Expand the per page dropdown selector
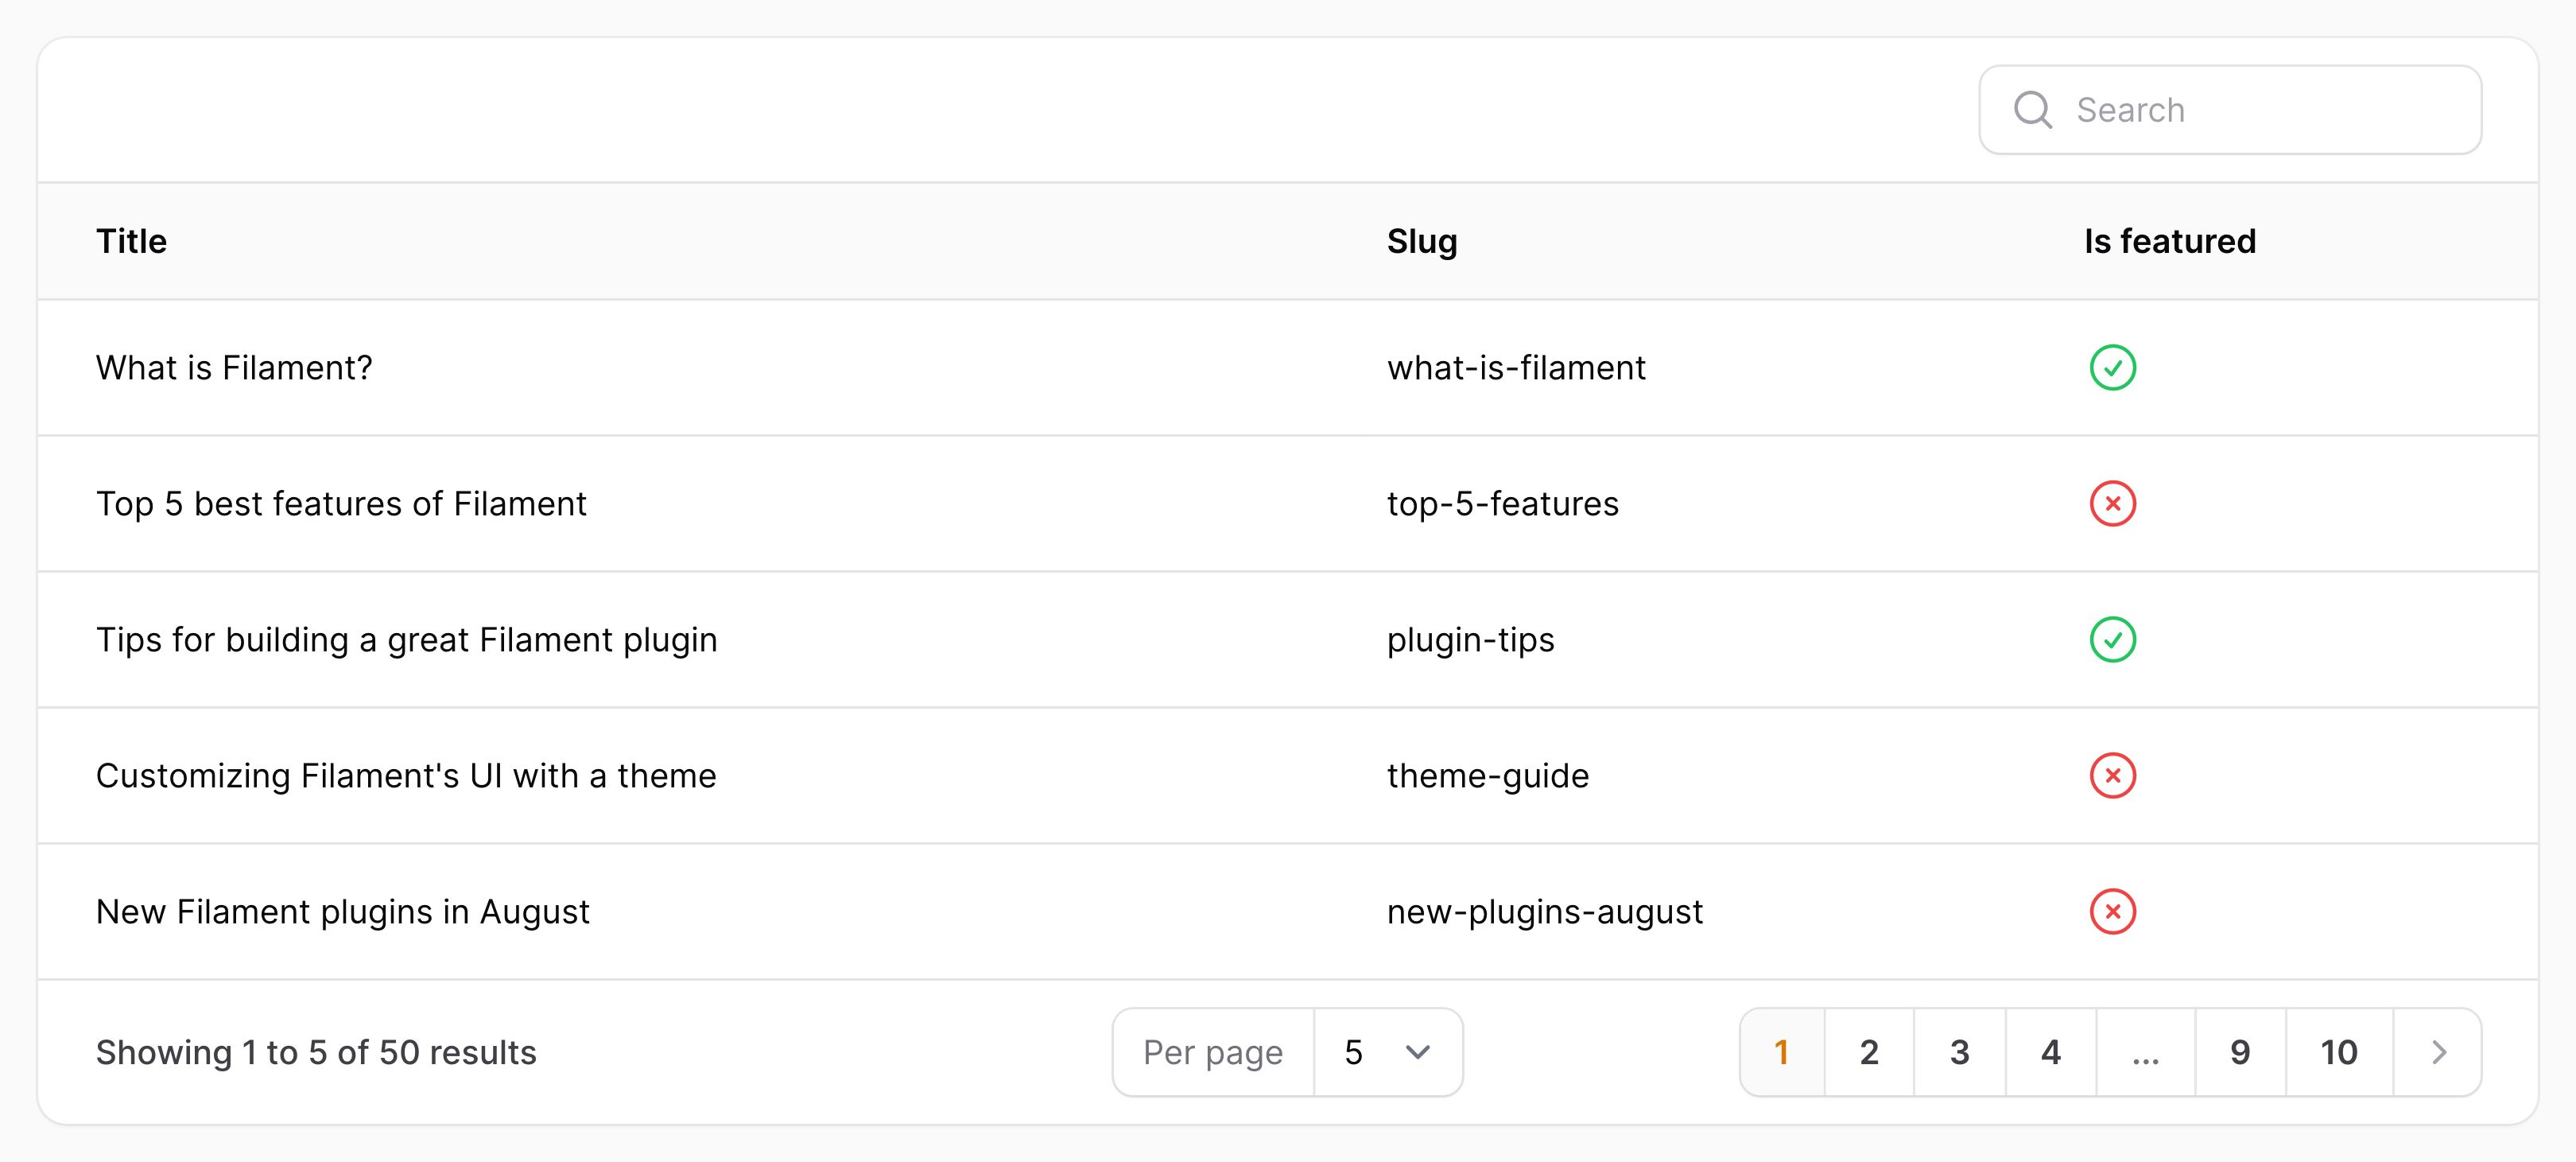The height and width of the screenshot is (1162, 2576). tap(1387, 1050)
